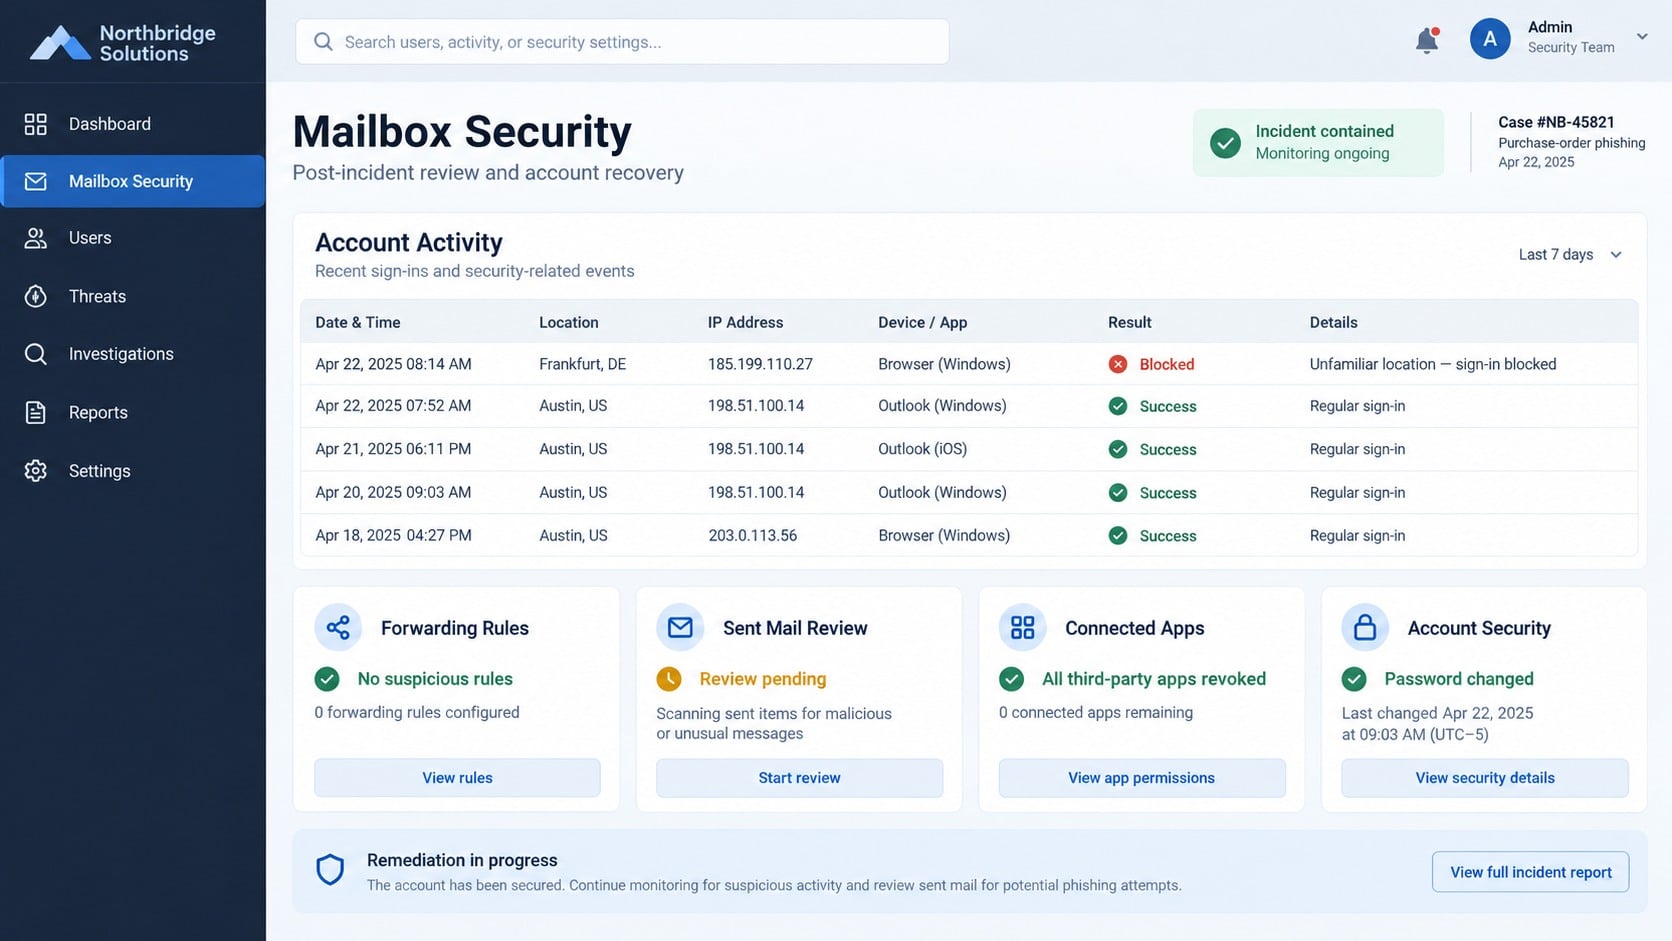The image size is (1672, 941).
Task: Click Outlook (iOS) device cell
Action: click(923, 449)
